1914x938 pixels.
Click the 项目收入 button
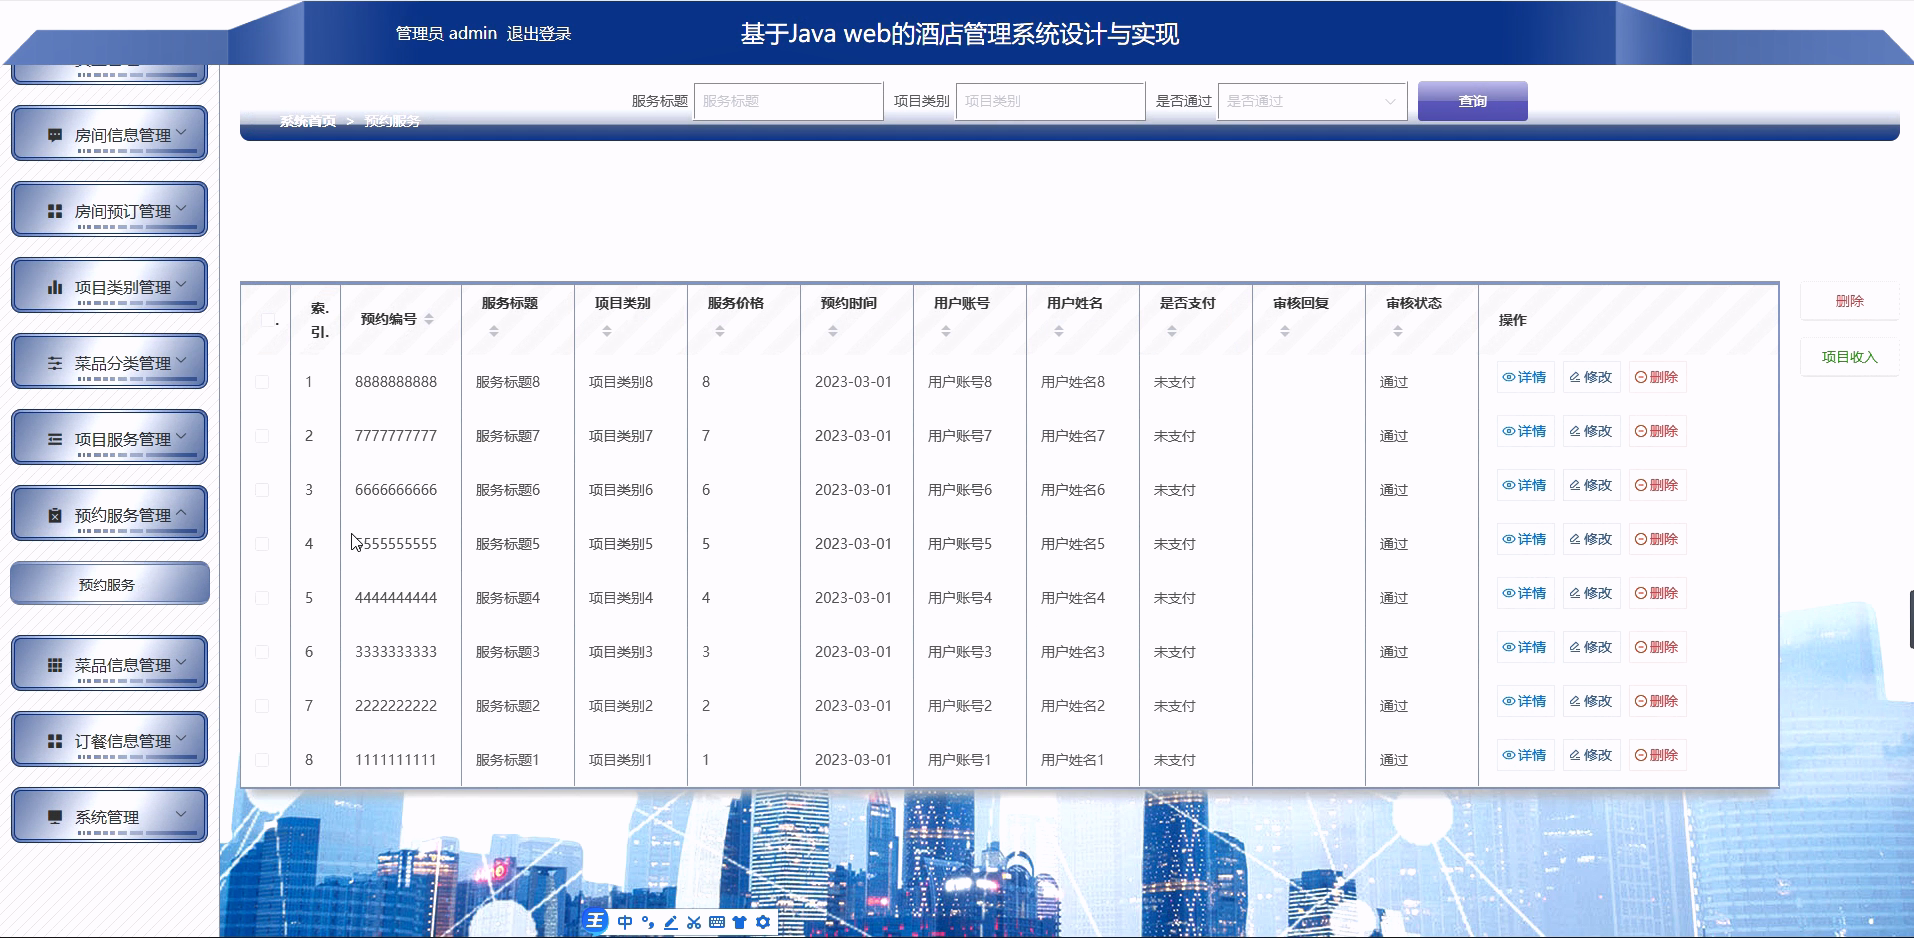[x=1849, y=357]
